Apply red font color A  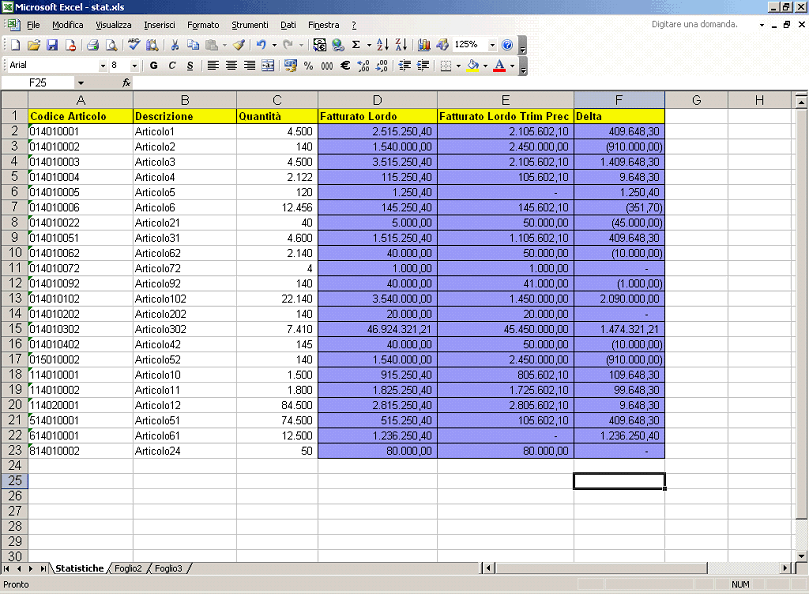(x=499, y=66)
